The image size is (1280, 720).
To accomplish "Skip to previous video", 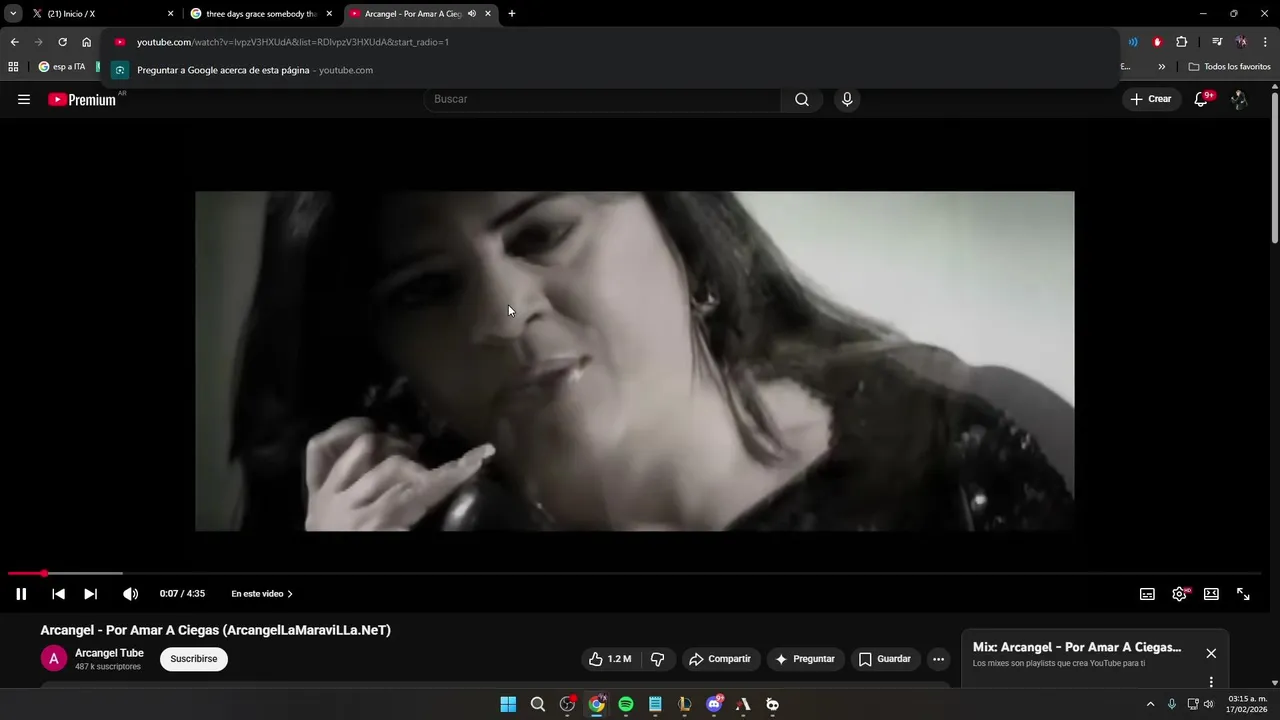I will tap(58, 594).
